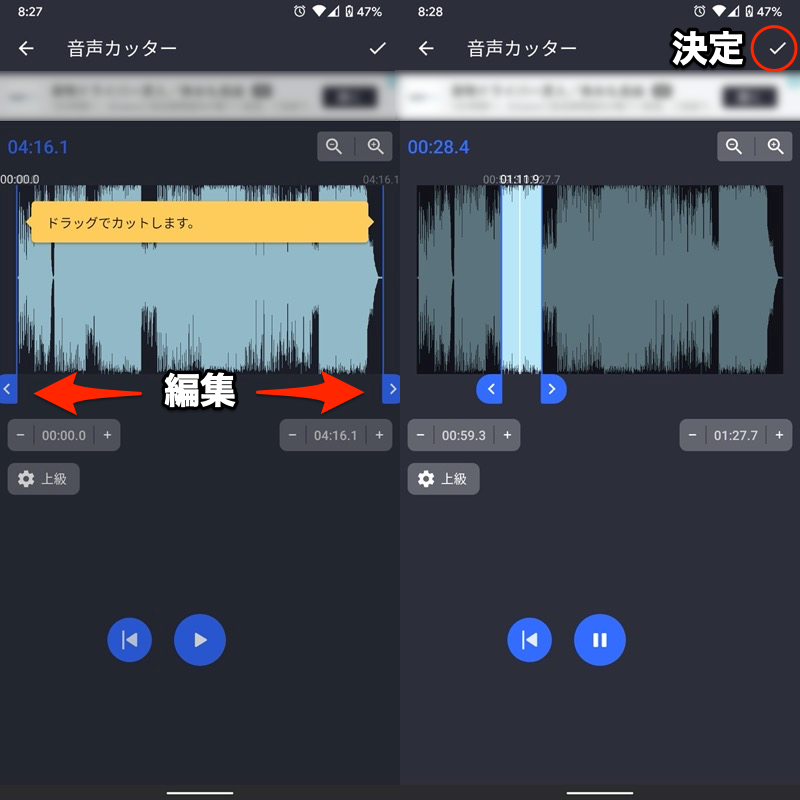Decrease start time 00:00.0 with minus
800x800 pixels.
(x=21, y=436)
